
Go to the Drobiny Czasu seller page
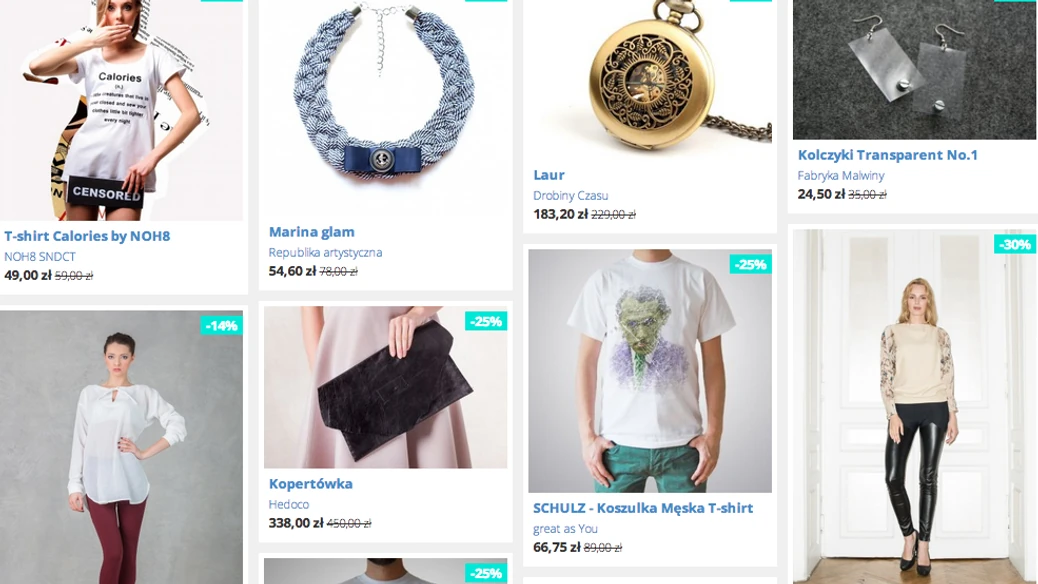pos(570,195)
